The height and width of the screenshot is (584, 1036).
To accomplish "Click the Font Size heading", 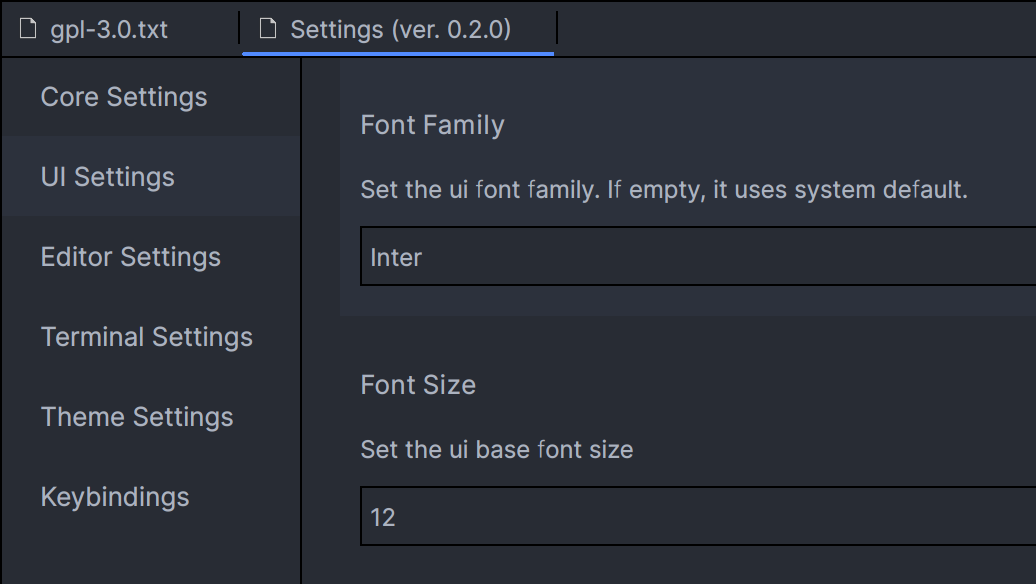I will click(x=418, y=384).
